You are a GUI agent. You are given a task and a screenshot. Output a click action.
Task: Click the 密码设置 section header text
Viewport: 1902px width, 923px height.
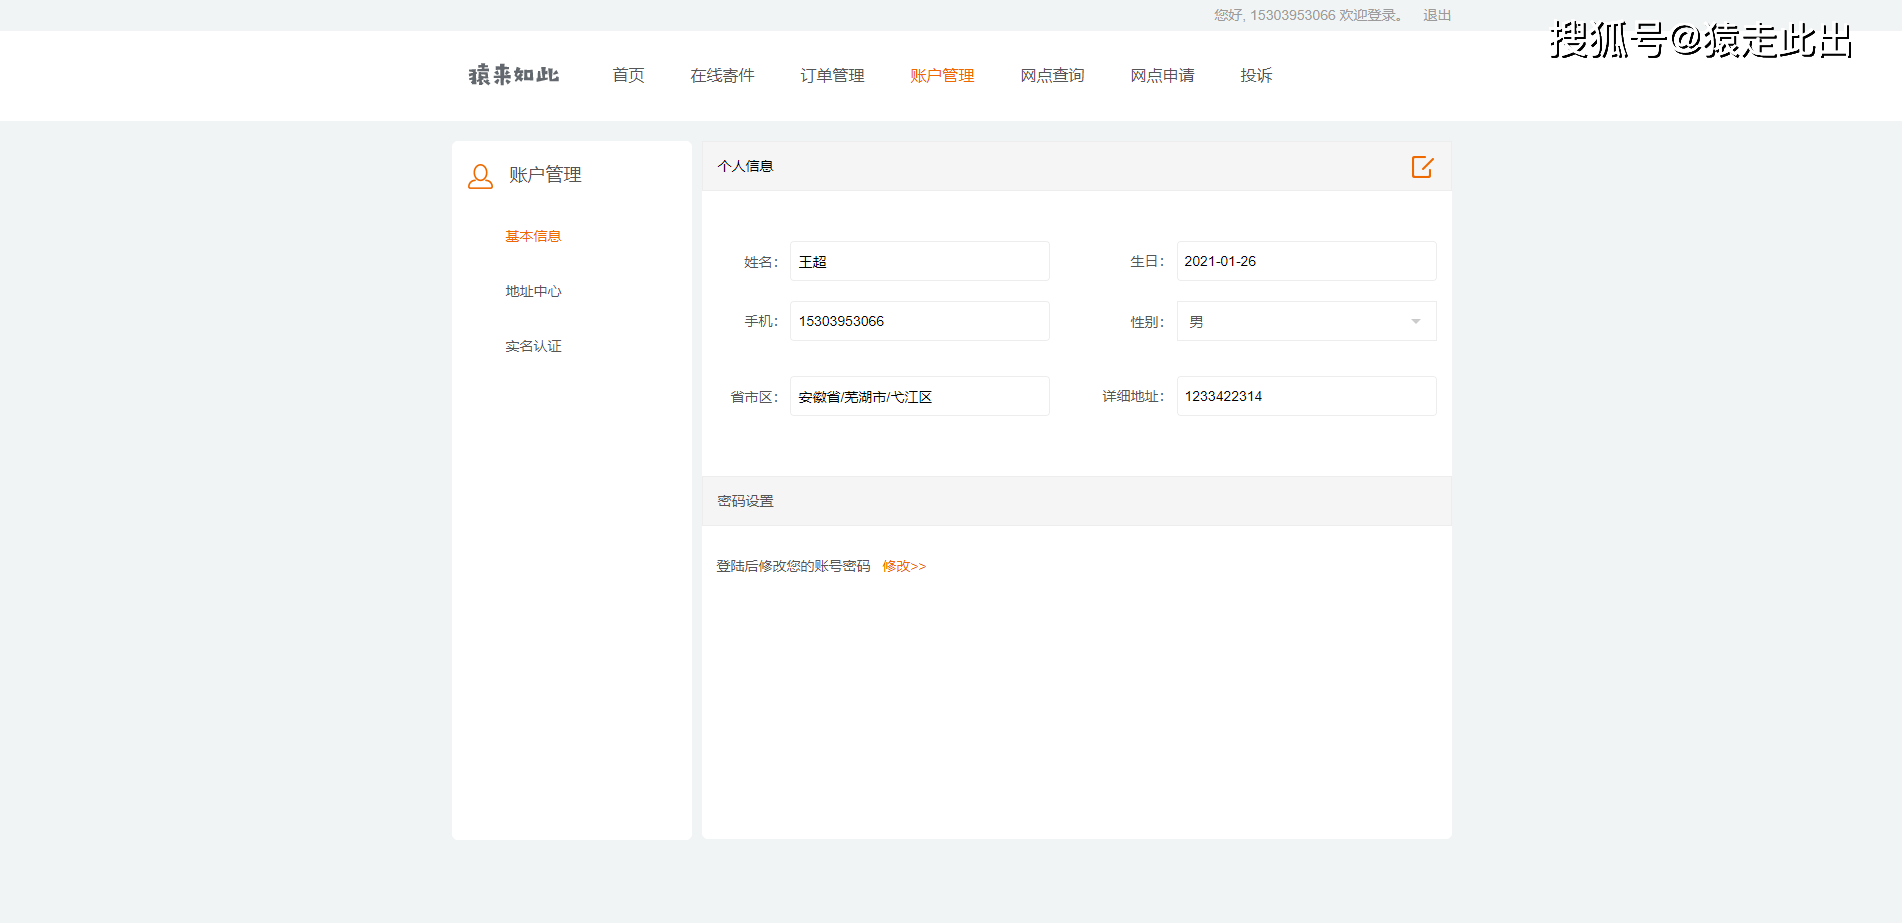click(745, 501)
